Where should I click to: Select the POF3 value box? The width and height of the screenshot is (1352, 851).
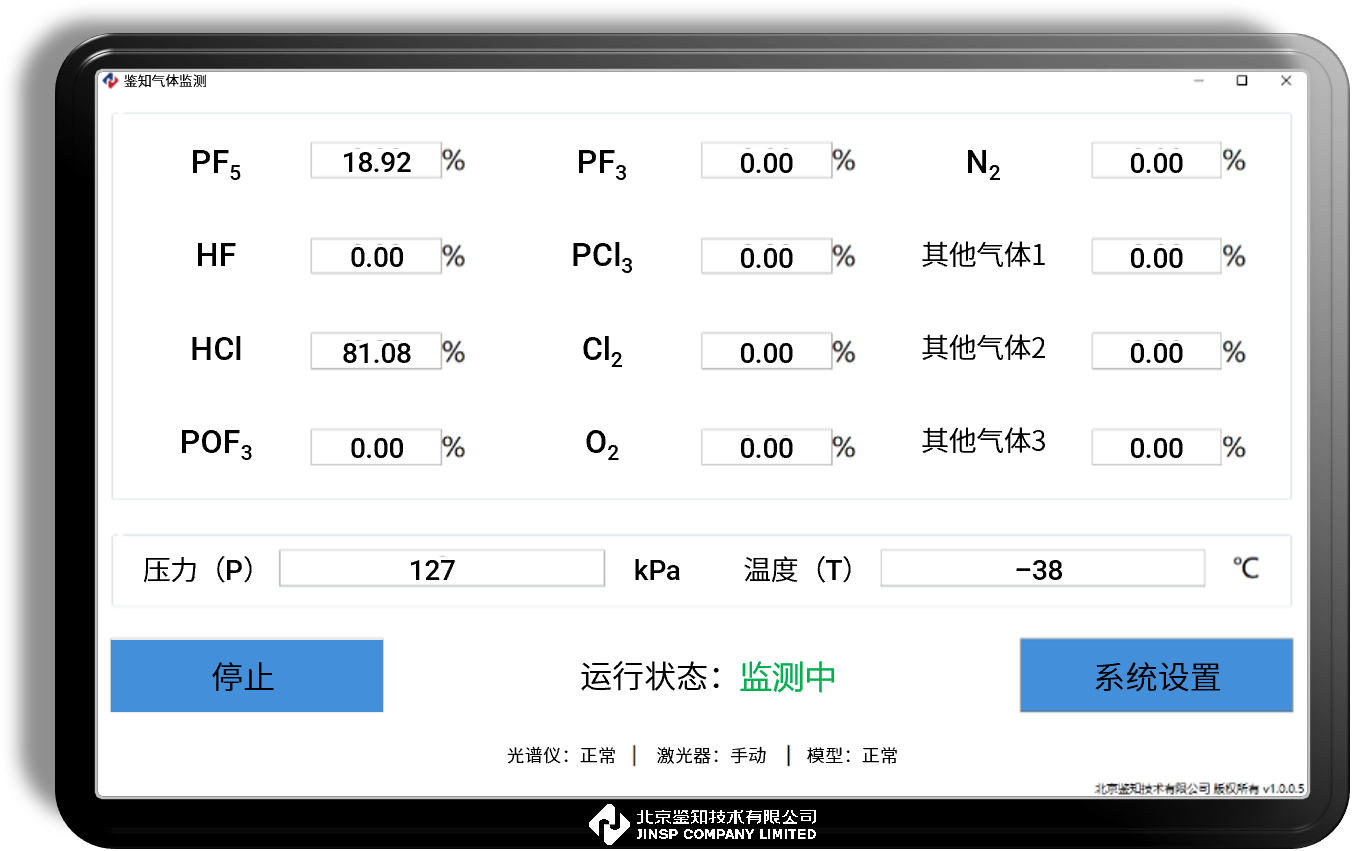tap(376, 447)
